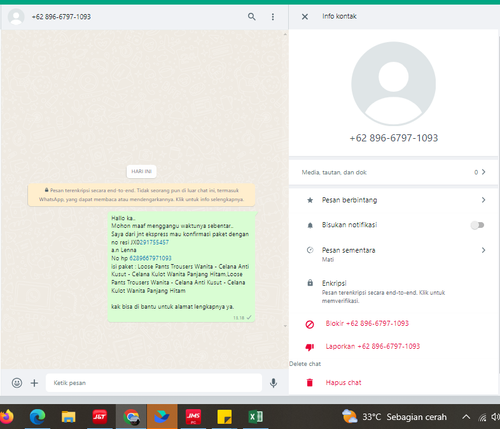
Task: Click the chat header number +62 896-6797-1093
Action: [x=61, y=17]
